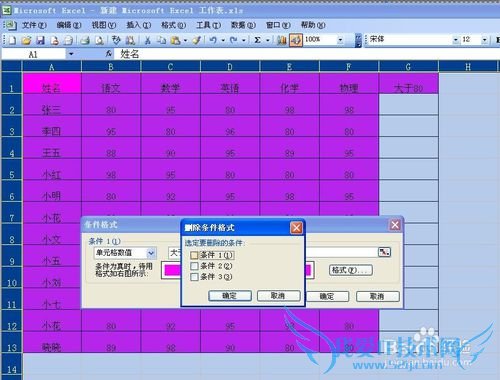Open the 宋体 font name dropdown
This screenshot has width=500, height=380.
pos(455,40)
